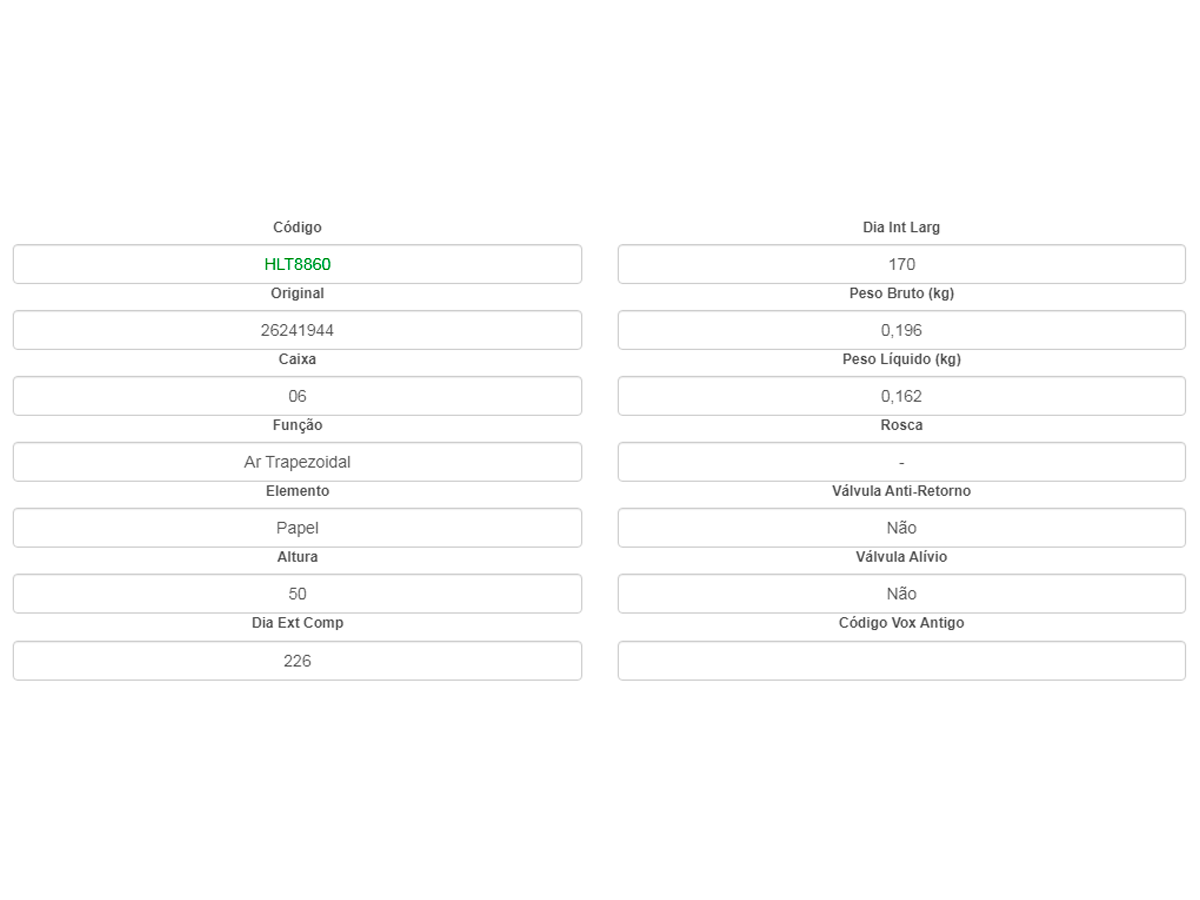The height and width of the screenshot is (900, 1200).
Task: Click the Código Vox Antigo label
Action: point(901,623)
